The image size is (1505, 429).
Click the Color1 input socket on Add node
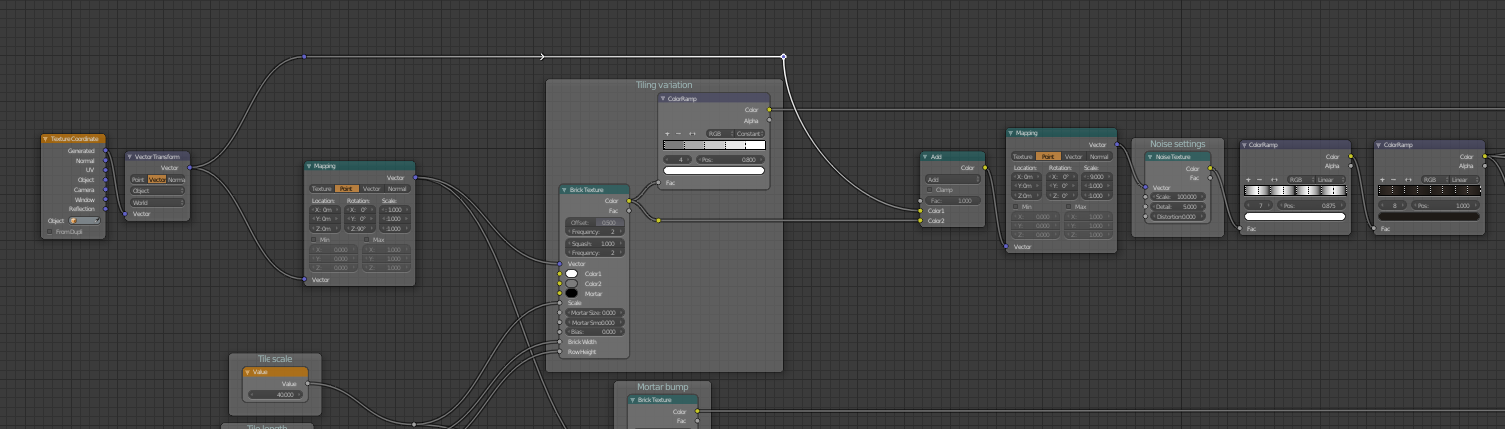point(921,211)
